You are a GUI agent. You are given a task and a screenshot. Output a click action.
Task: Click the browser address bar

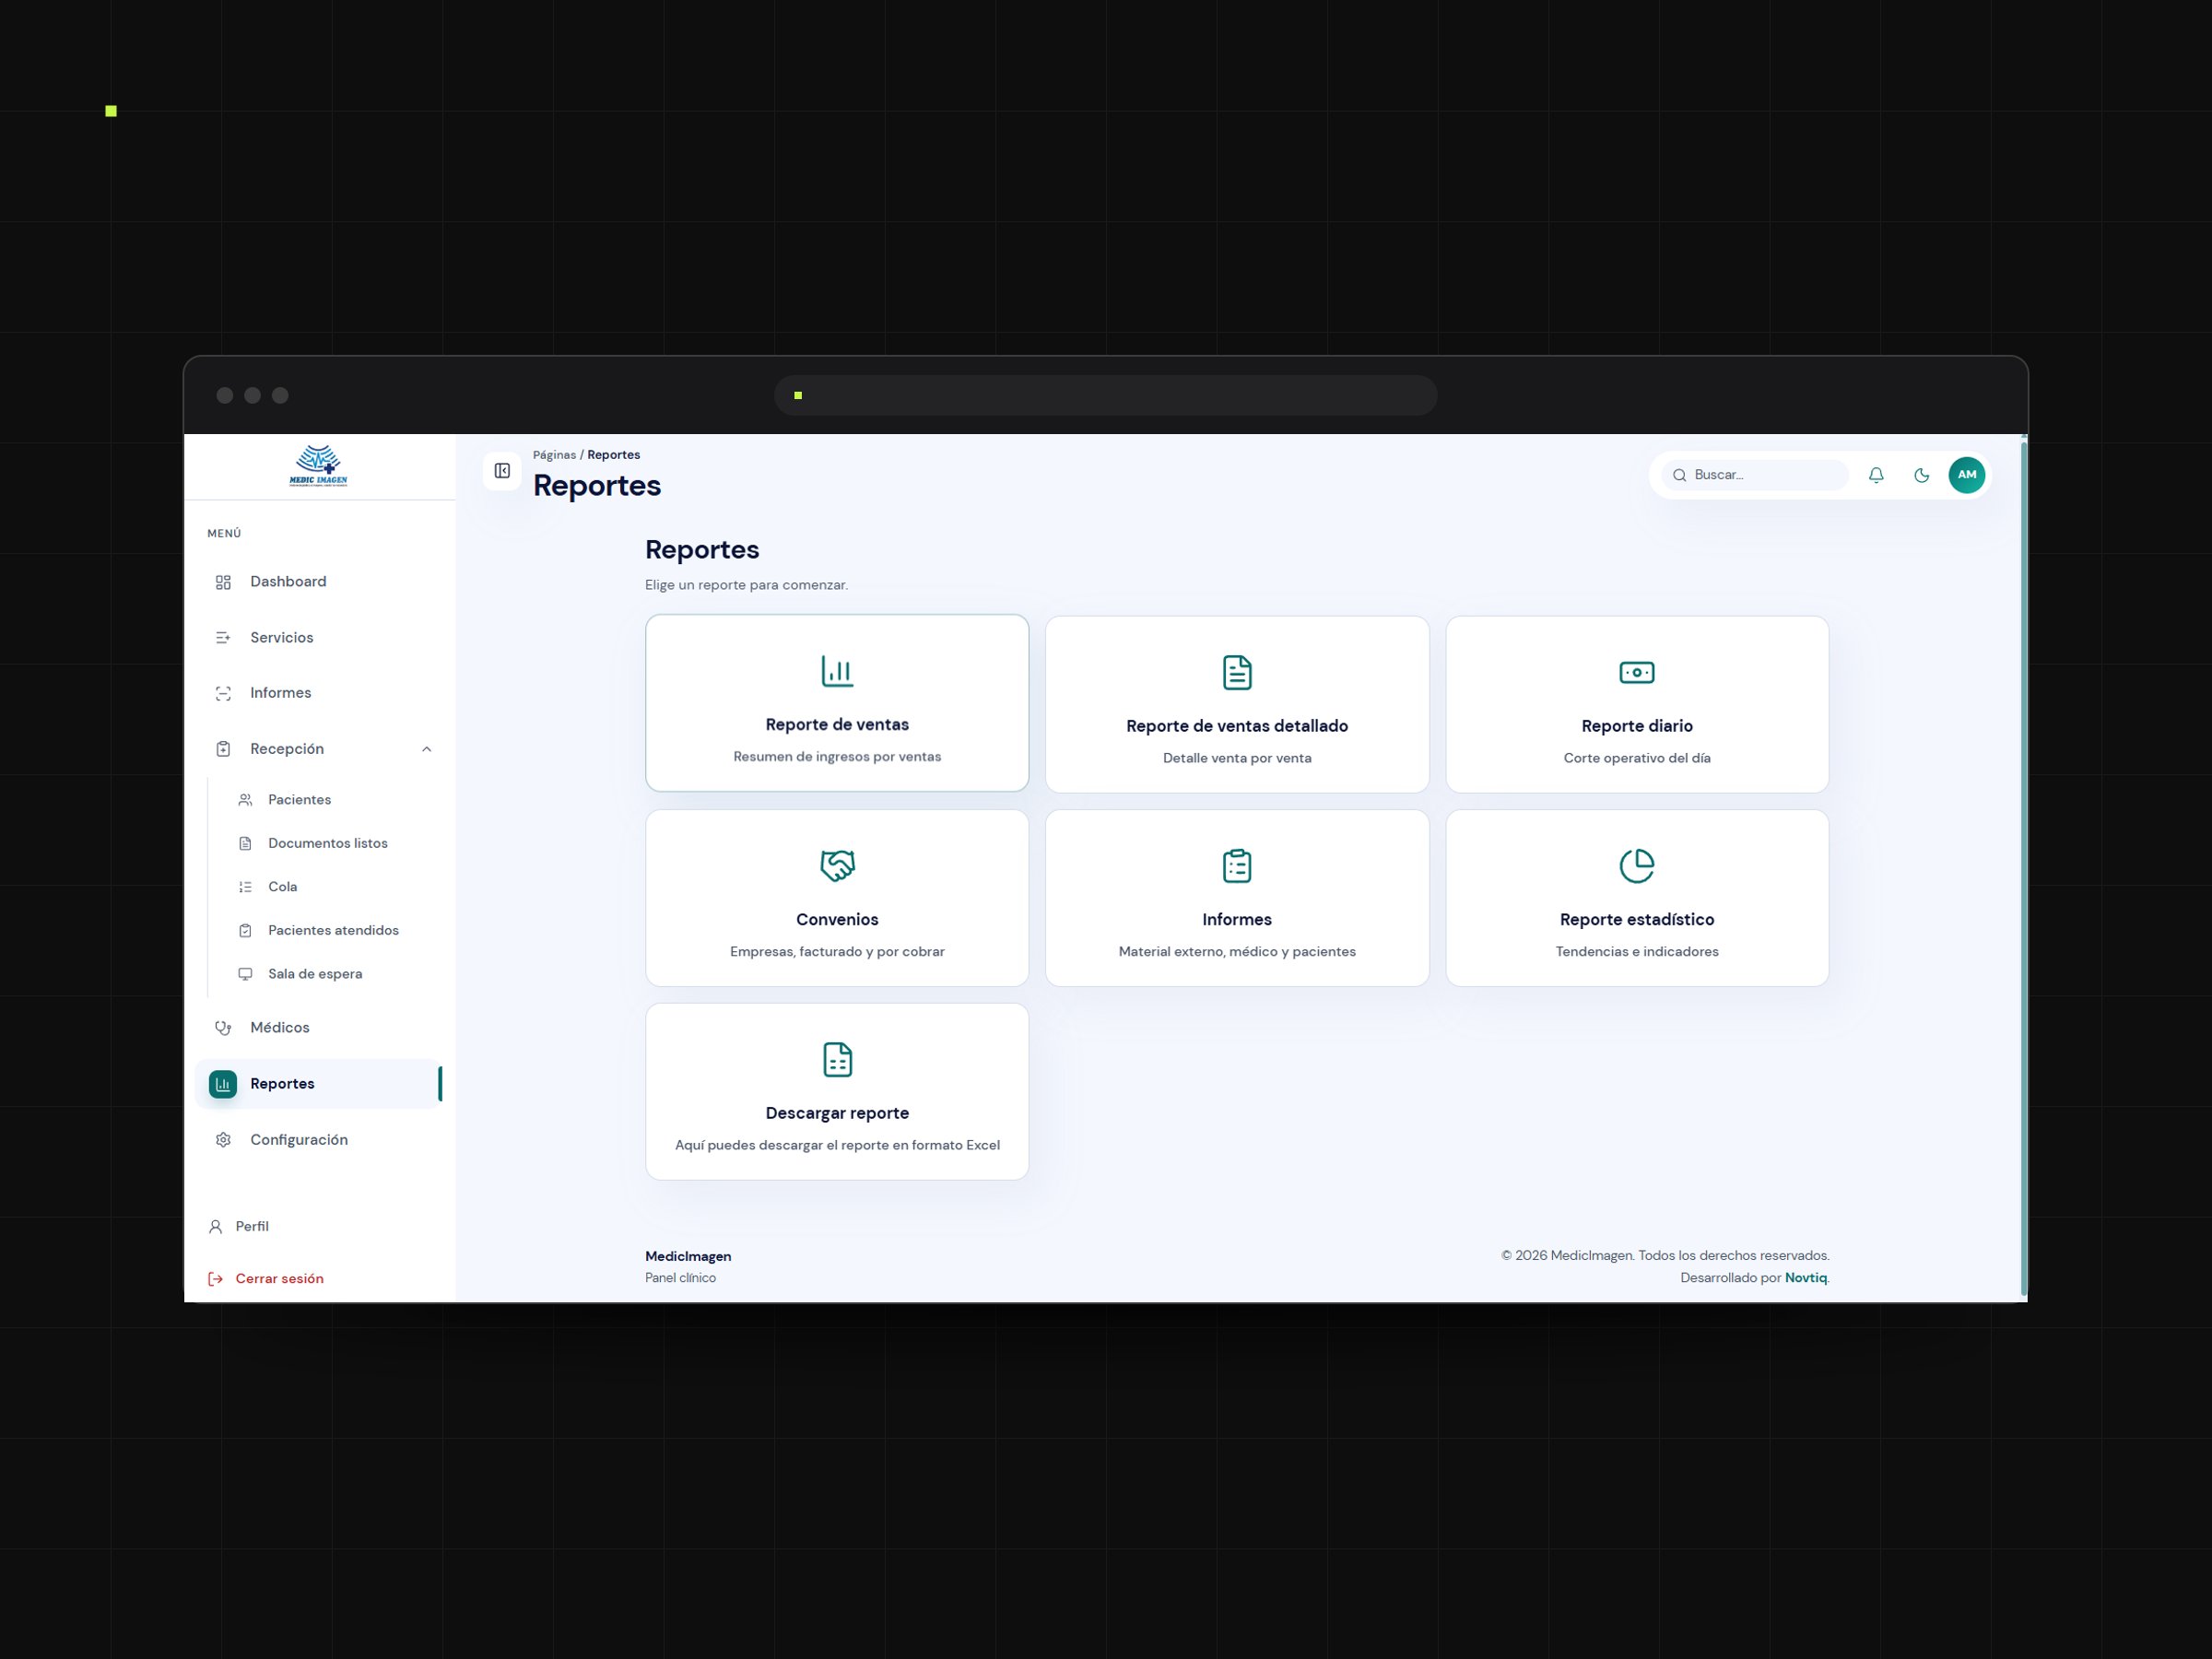click(1105, 395)
